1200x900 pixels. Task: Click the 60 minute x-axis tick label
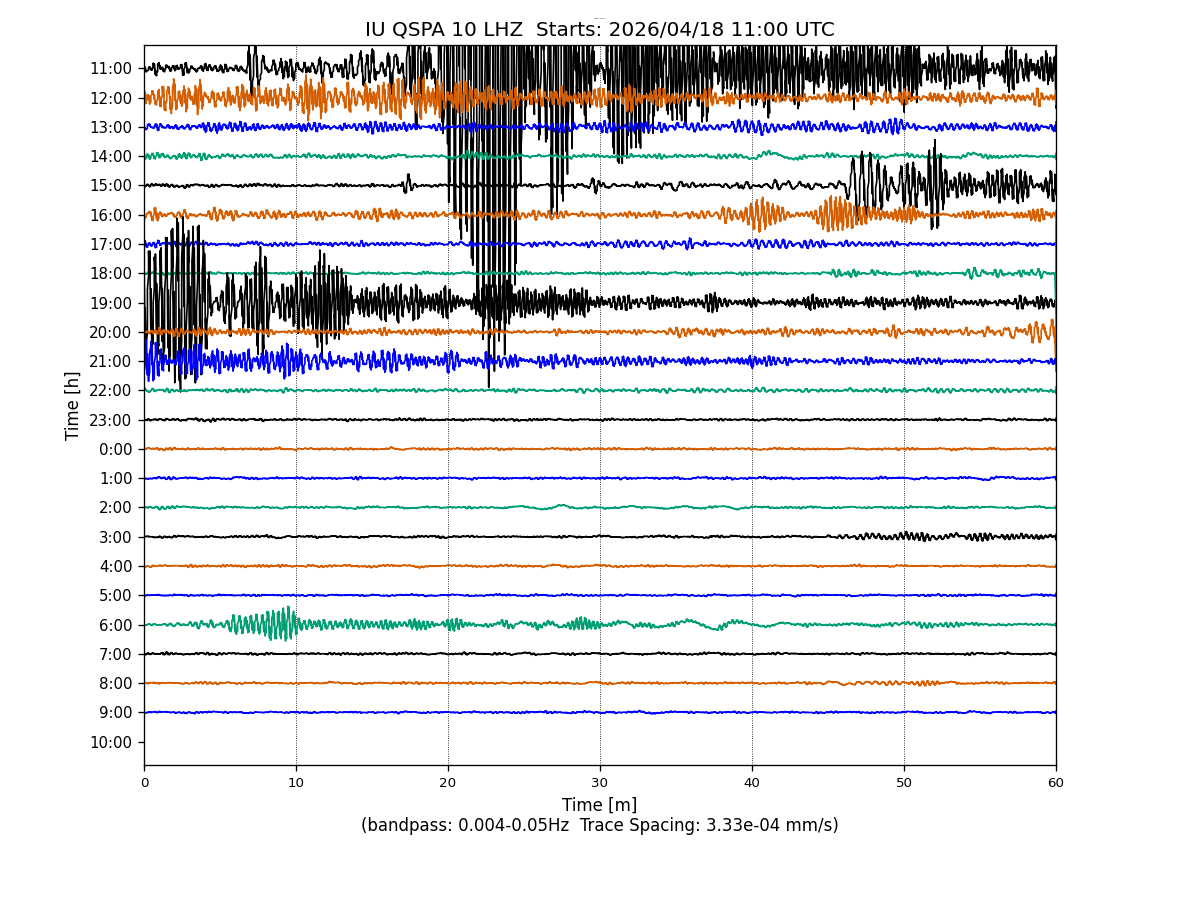point(1056,783)
